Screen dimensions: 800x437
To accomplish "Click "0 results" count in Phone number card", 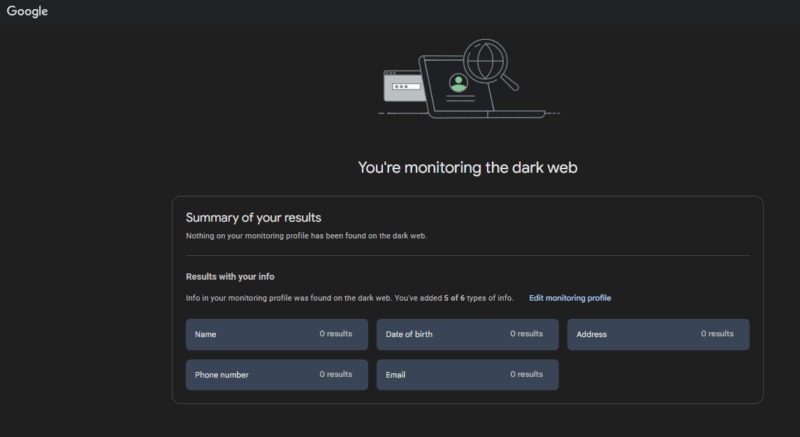I will 336,374.
